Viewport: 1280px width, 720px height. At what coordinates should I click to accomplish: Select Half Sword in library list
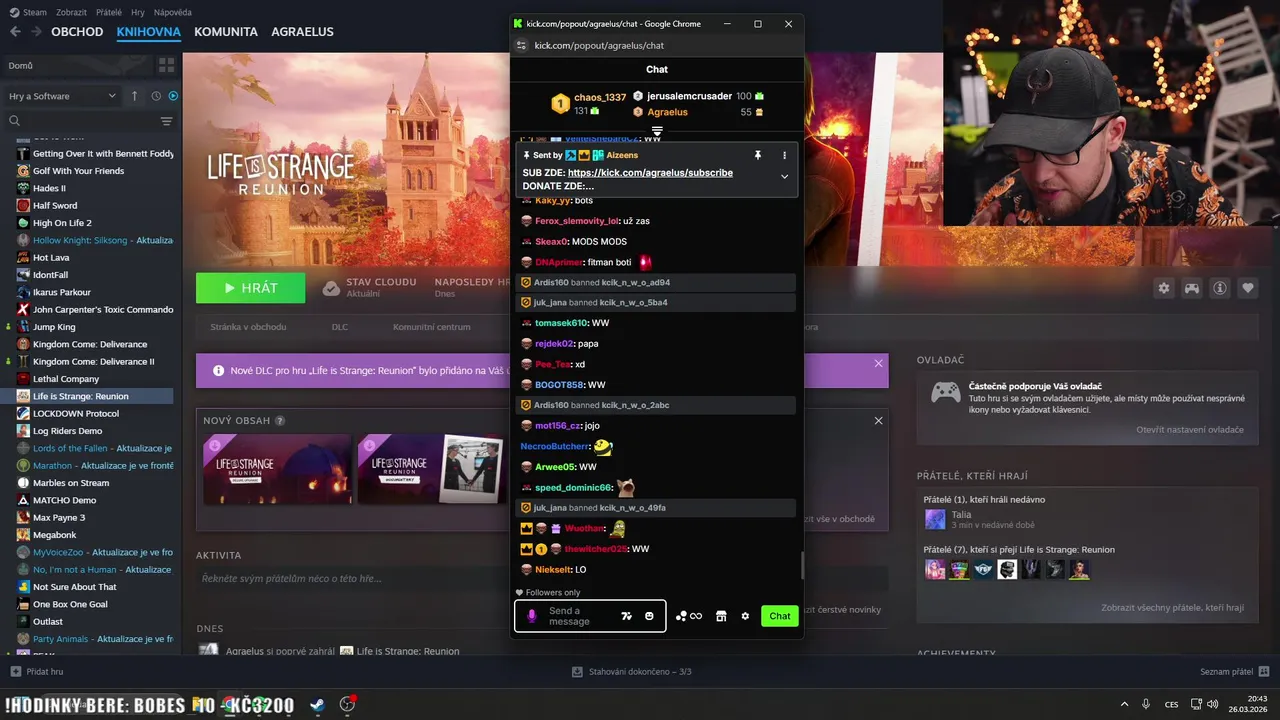(x=55, y=205)
